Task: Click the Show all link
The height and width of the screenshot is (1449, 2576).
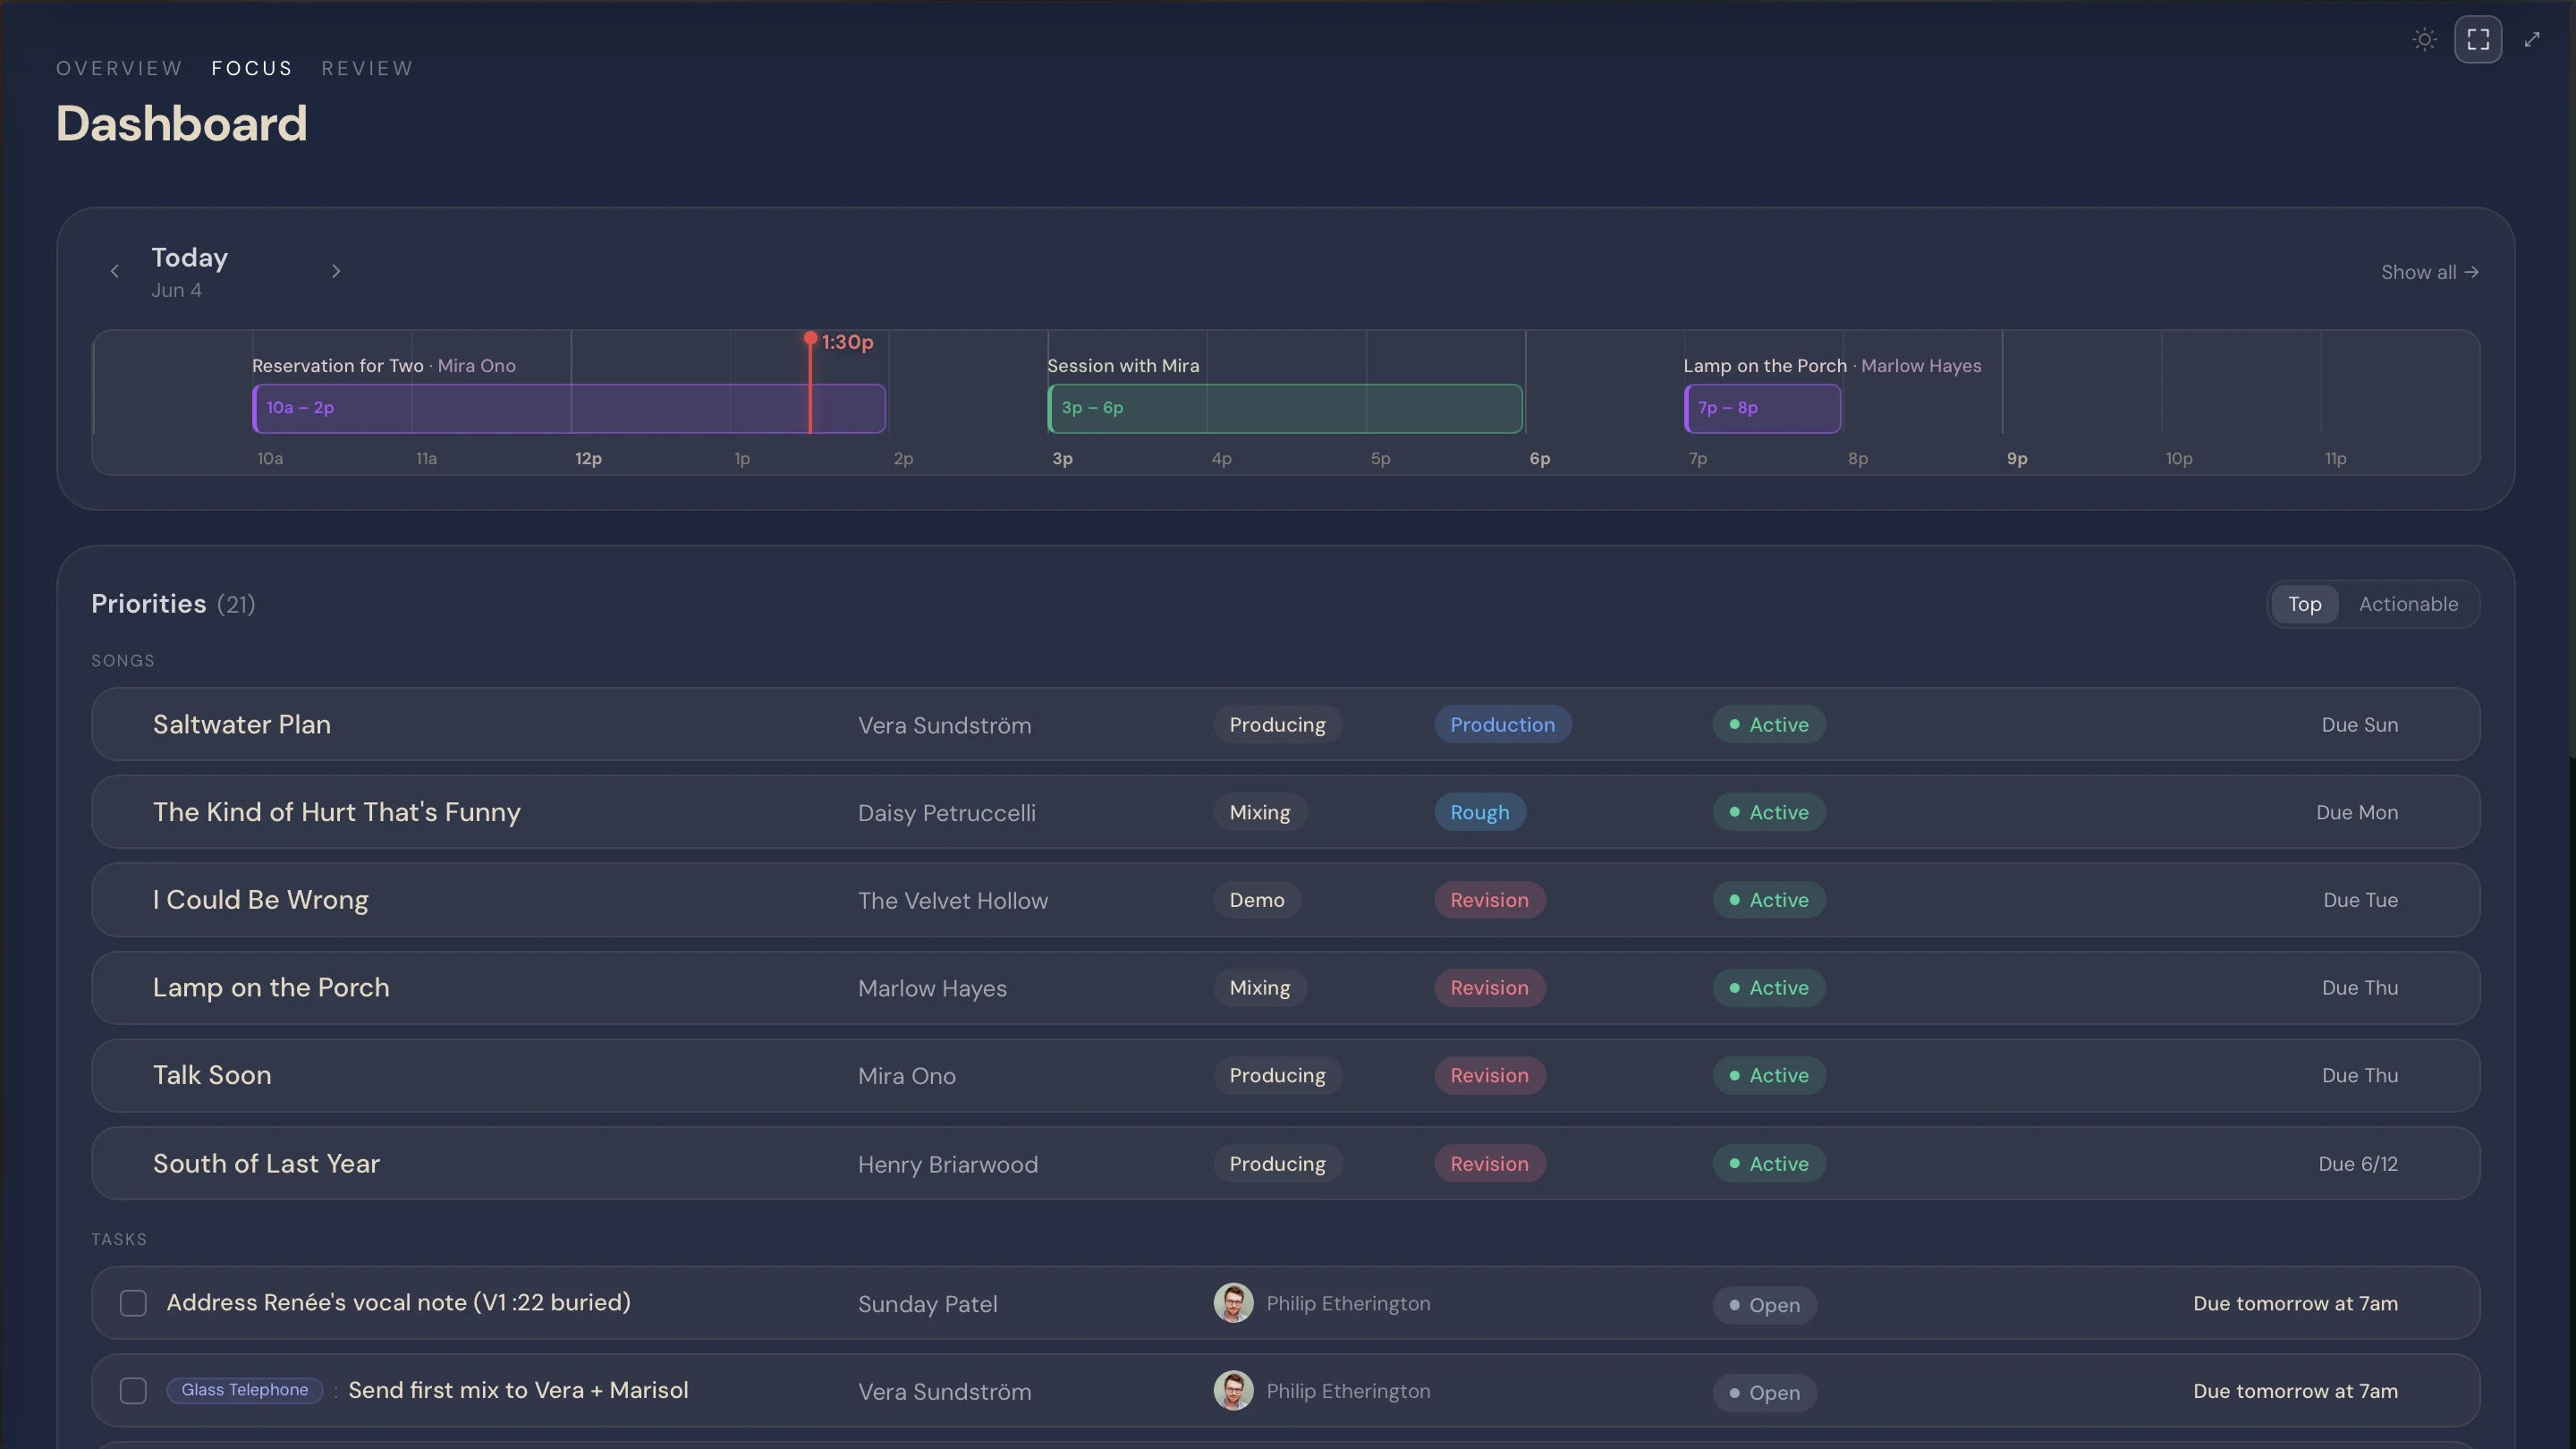Action: point(2429,272)
